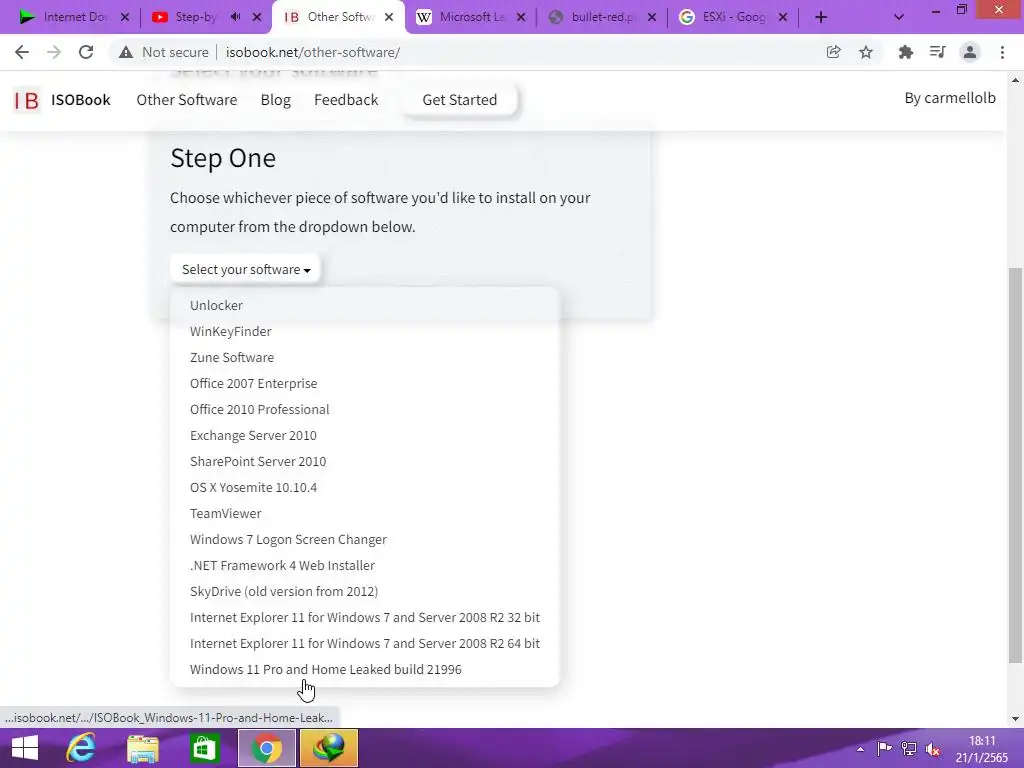Close the bullet-red tab

coord(652,18)
